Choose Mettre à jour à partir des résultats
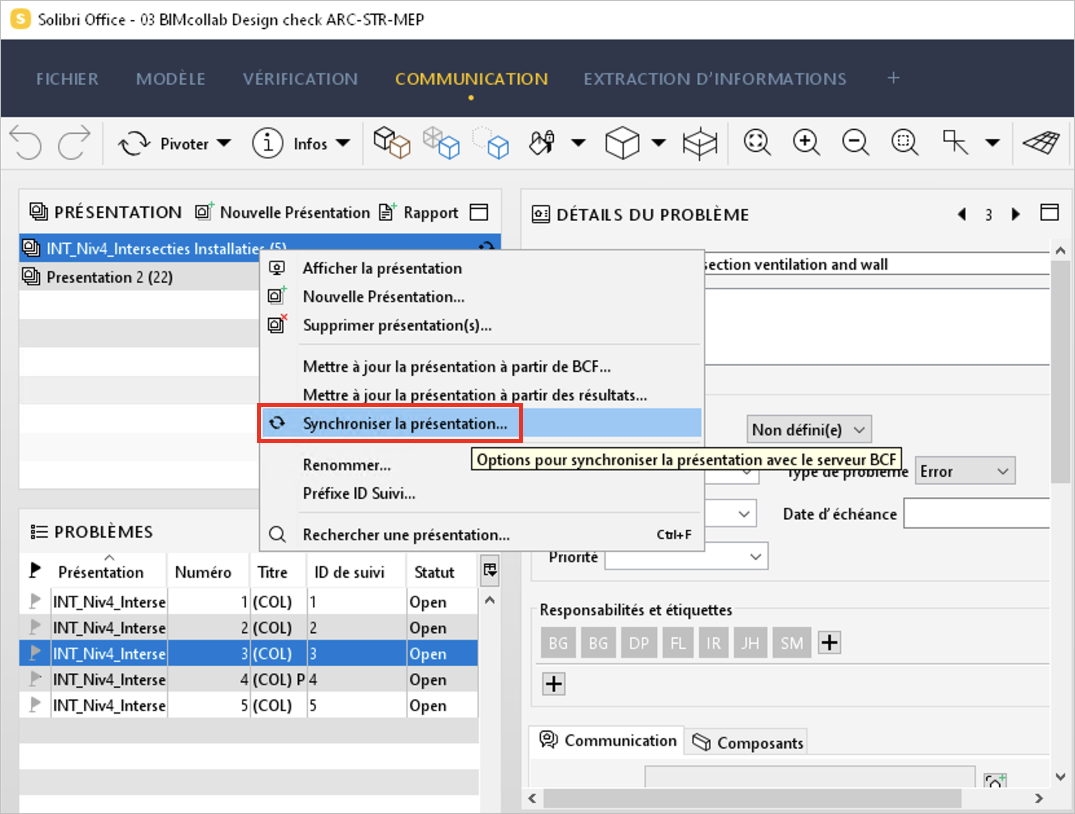This screenshot has width=1075, height=814. tap(481, 396)
